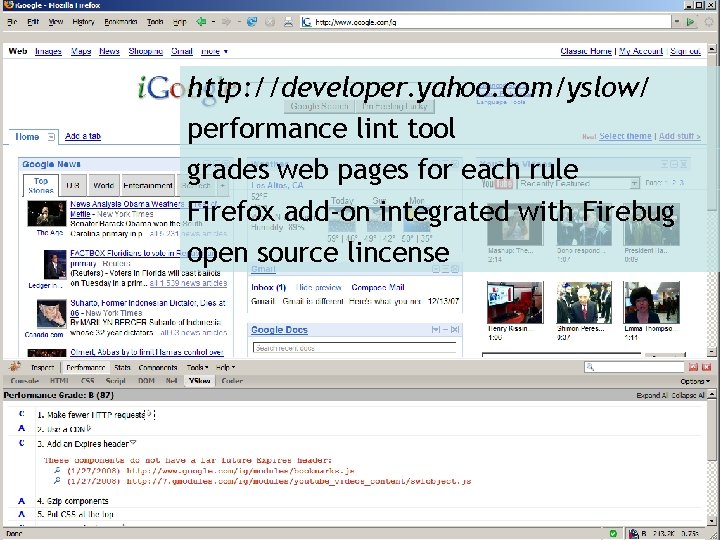The image size is (720, 540).
Task: Click the page vertical scrollbar
Action: tap(712, 200)
